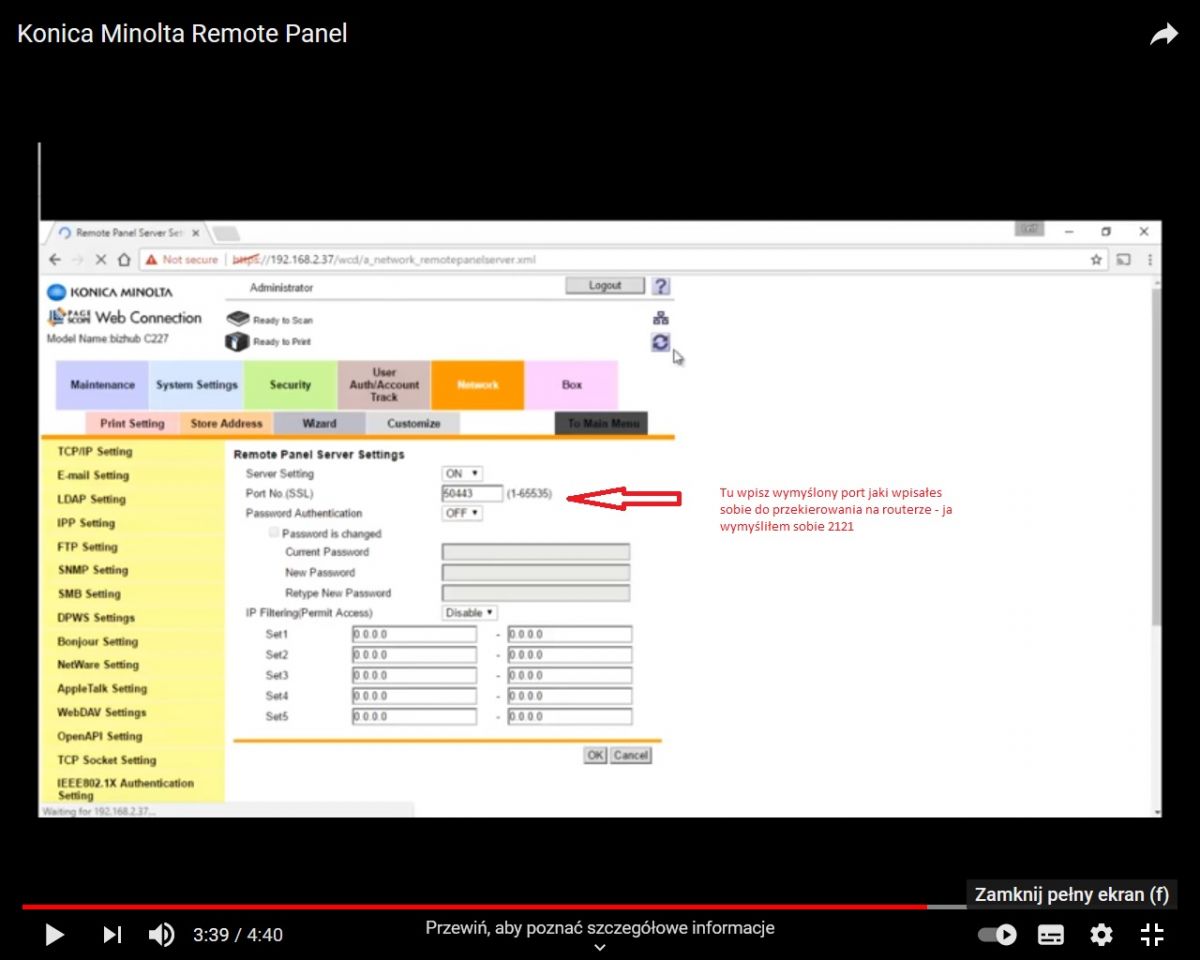Image resolution: width=1200 pixels, height=960 pixels.
Task: Click the browser address bar URL
Action: 385,259
